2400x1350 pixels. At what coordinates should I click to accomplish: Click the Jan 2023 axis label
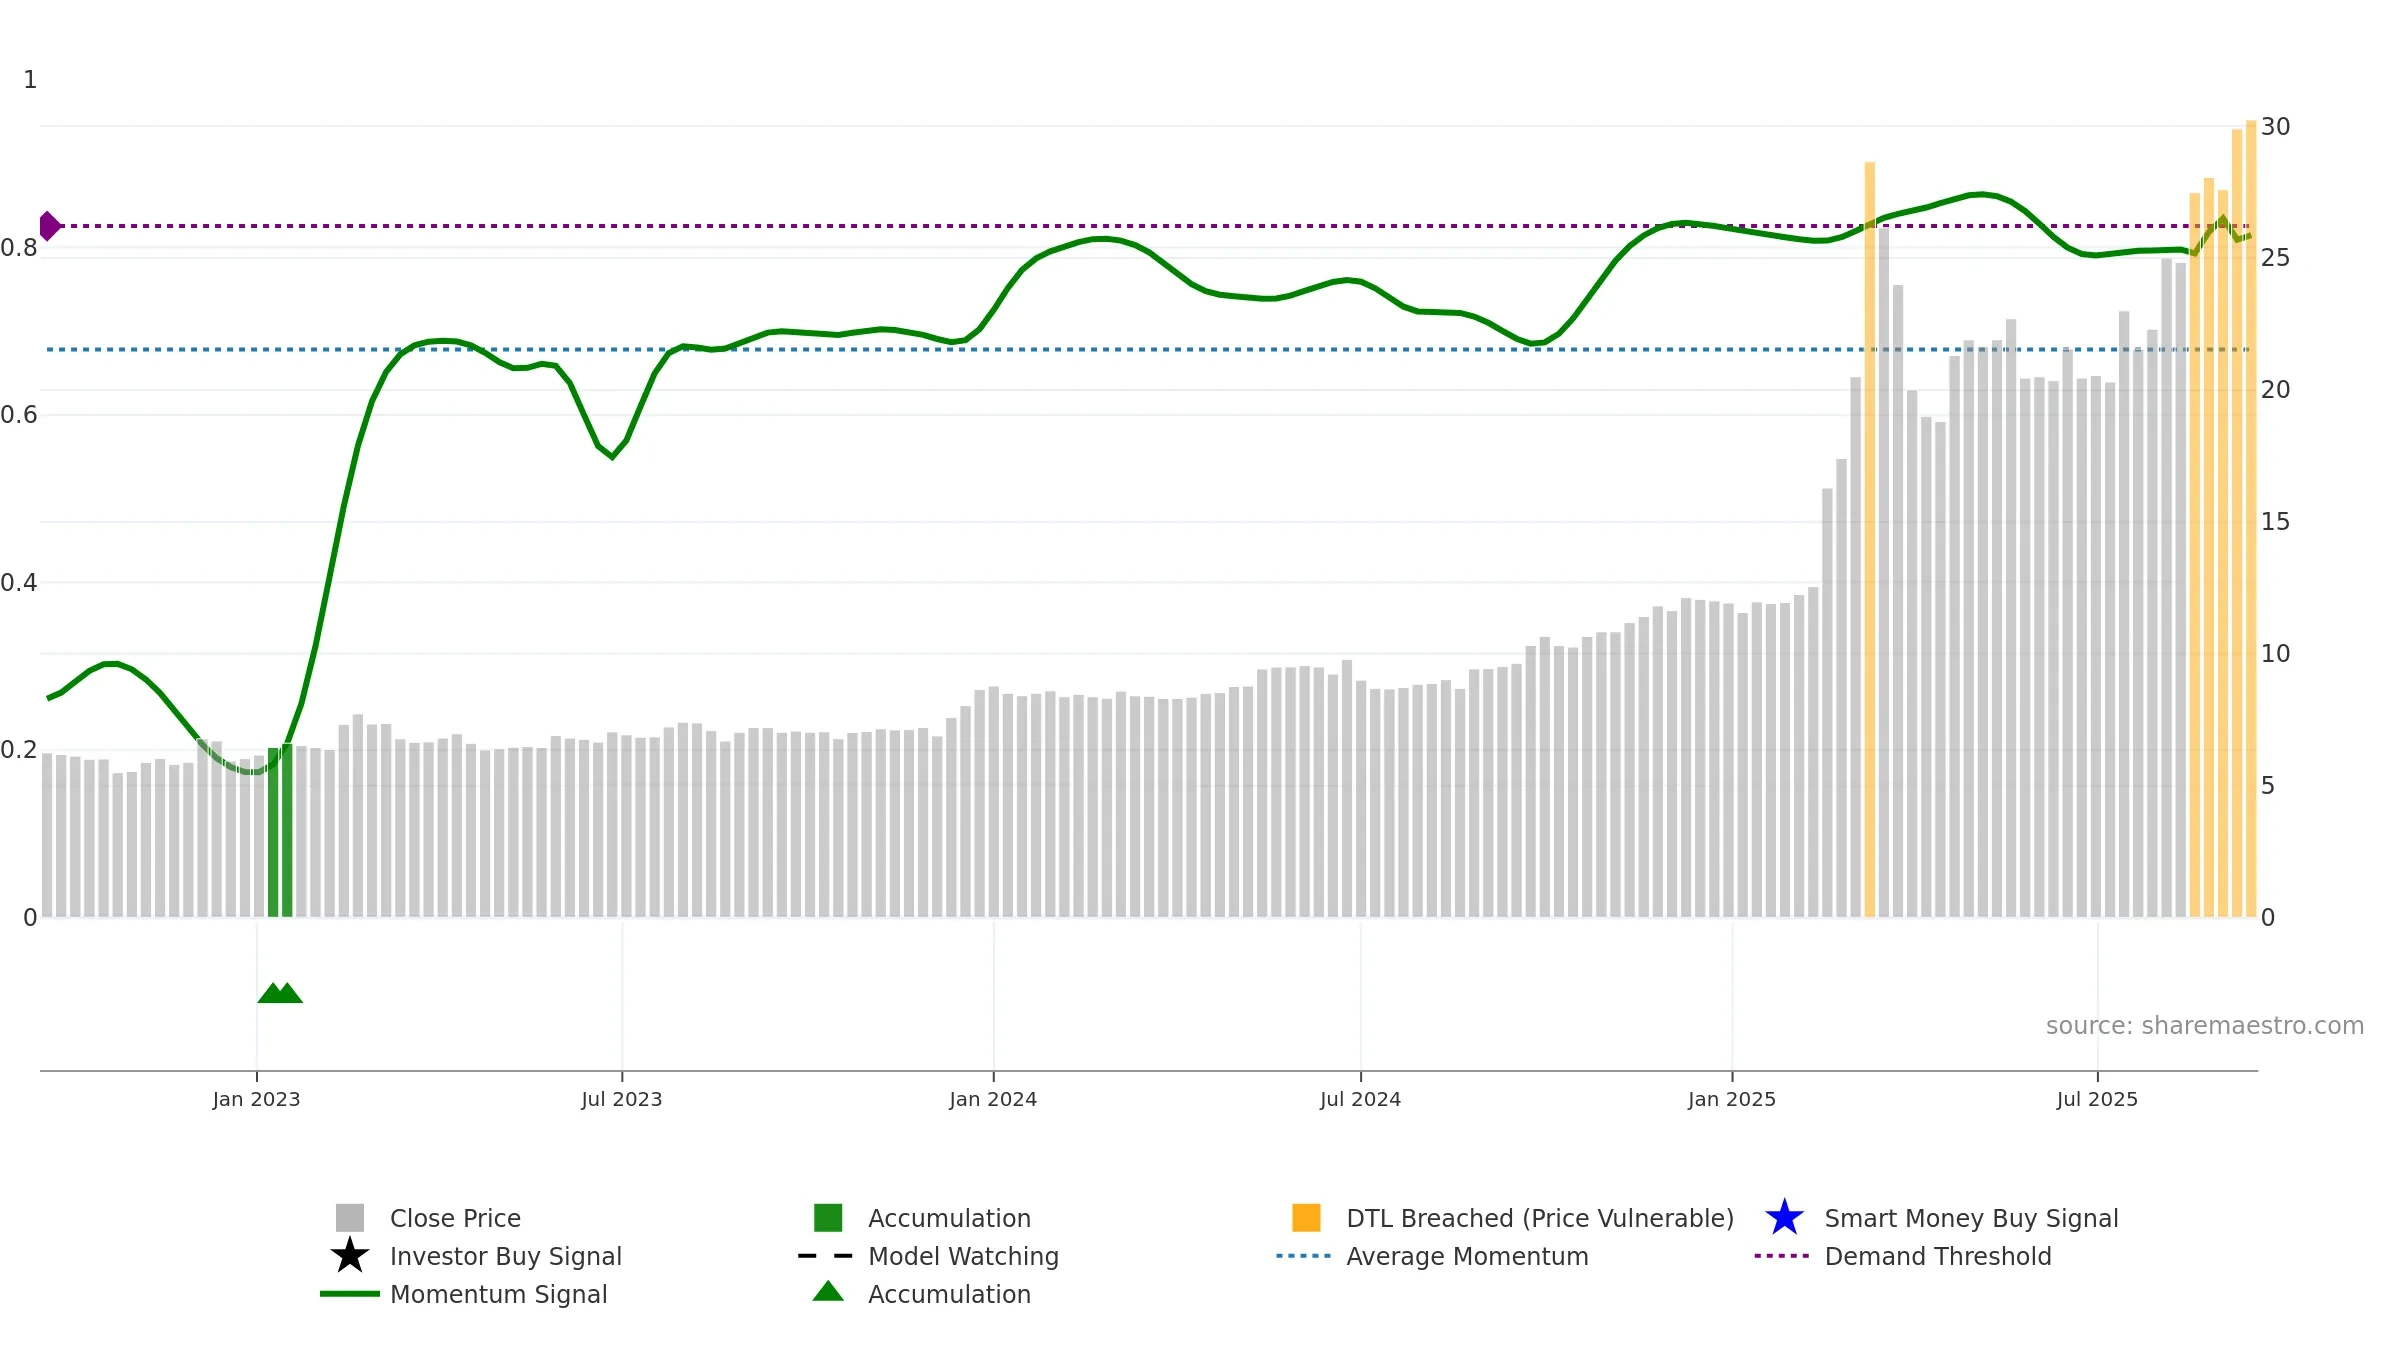point(256,1099)
